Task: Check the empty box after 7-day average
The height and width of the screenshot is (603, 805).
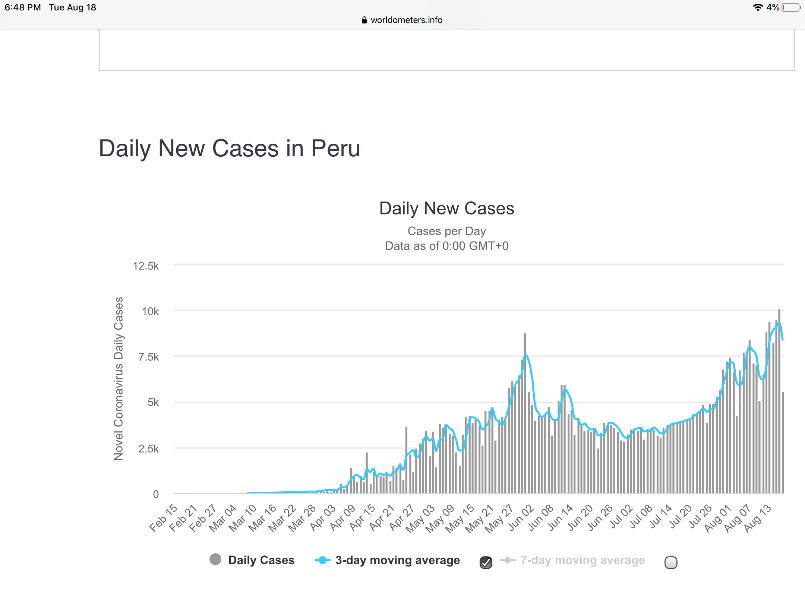Action: tap(671, 562)
